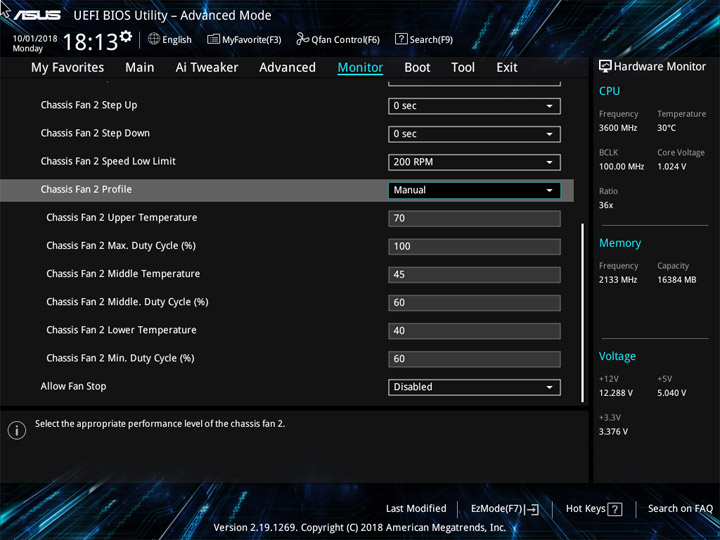Viewport: 720px width, 540px height.
Task: Expand Chassis Fan 2 Speed Low Limit dropdown
Action: (x=474, y=162)
